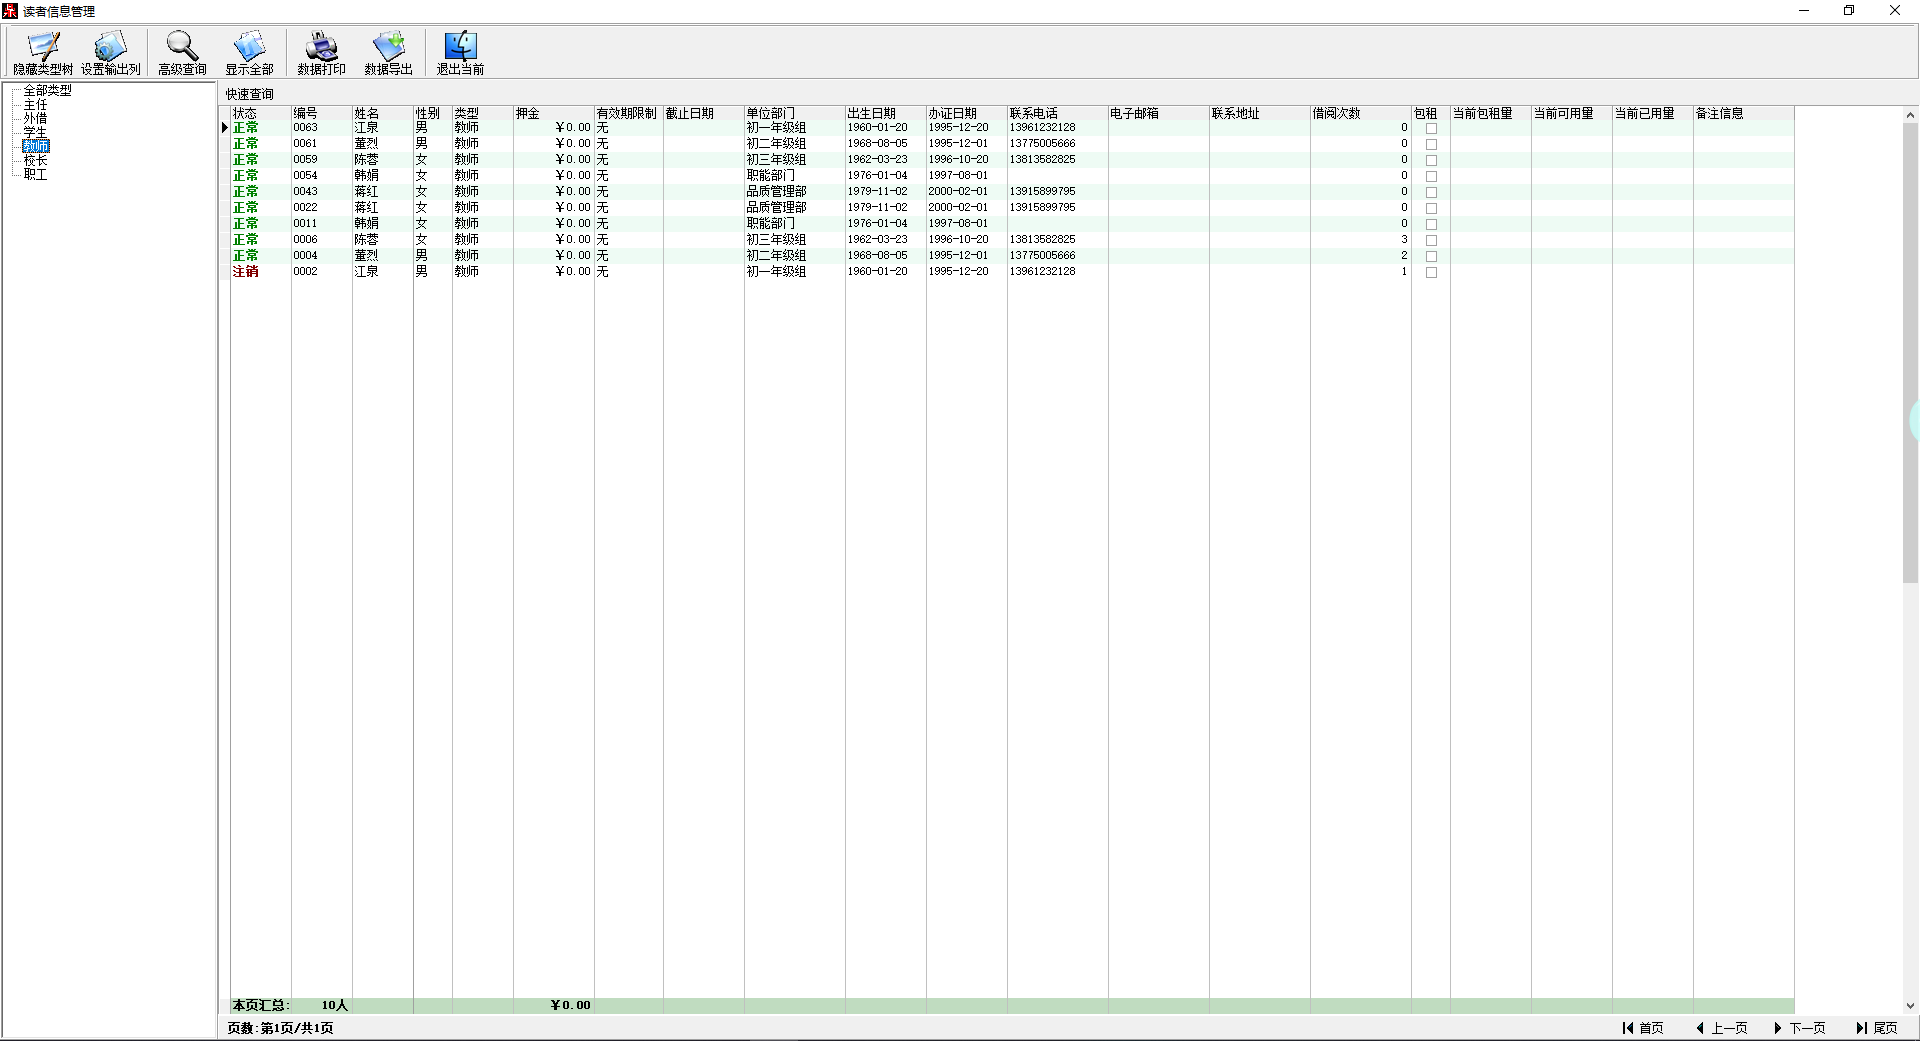
Task: Click the 联系电话 column header
Action: (x=1057, y=113)
